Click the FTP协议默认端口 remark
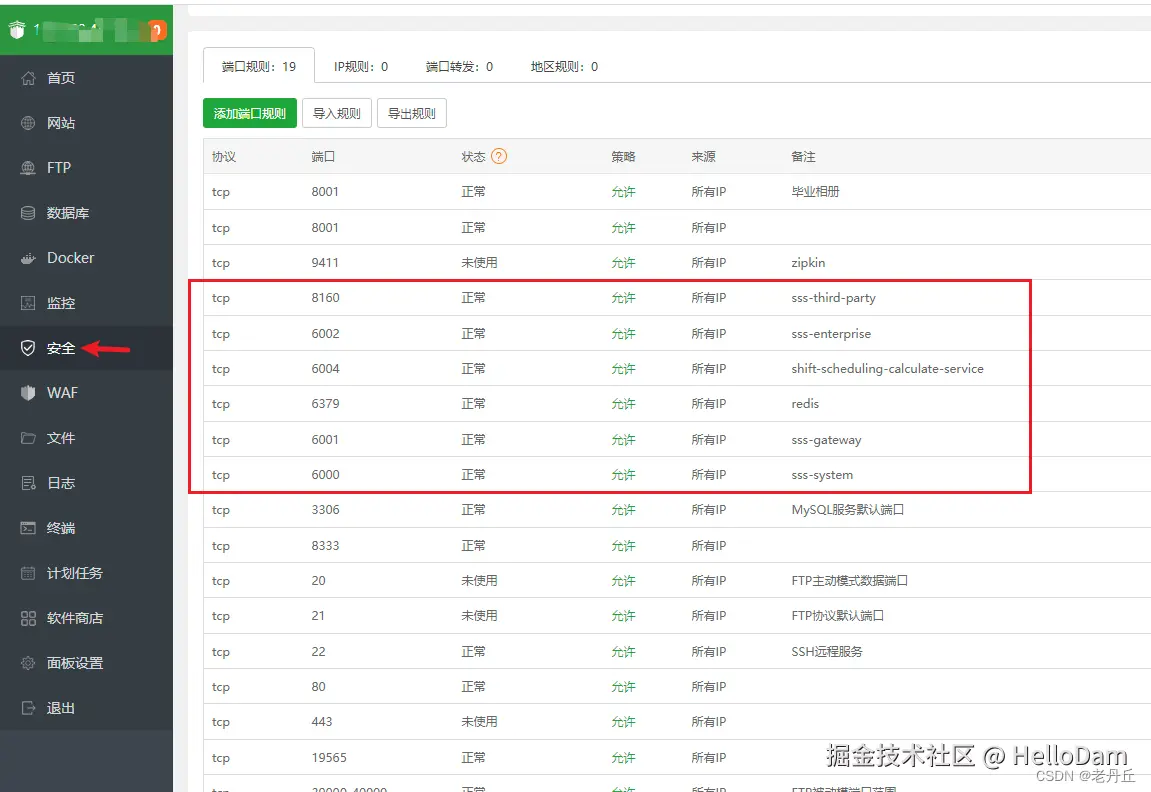Screen dimensions: 1151x792 (838, 616)
